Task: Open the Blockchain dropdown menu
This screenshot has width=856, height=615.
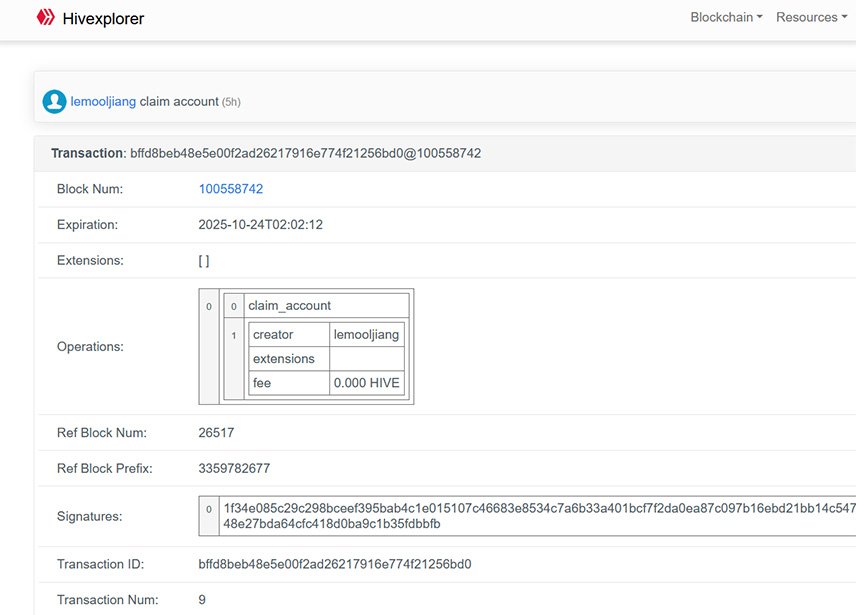Action: coord(726,18)
